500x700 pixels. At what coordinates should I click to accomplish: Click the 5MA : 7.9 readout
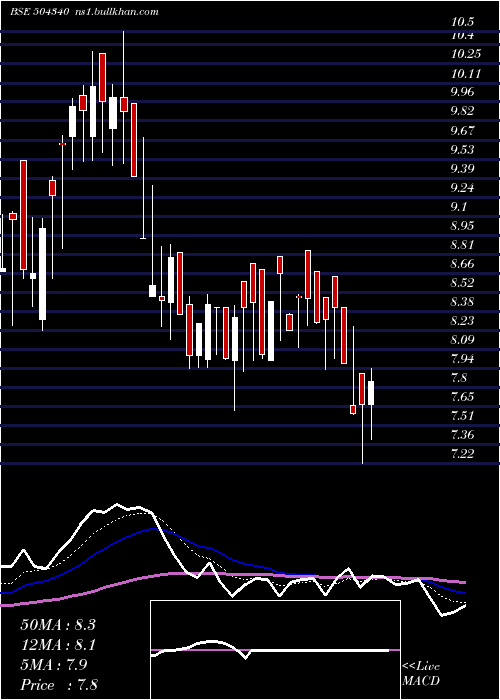[54, 665]
